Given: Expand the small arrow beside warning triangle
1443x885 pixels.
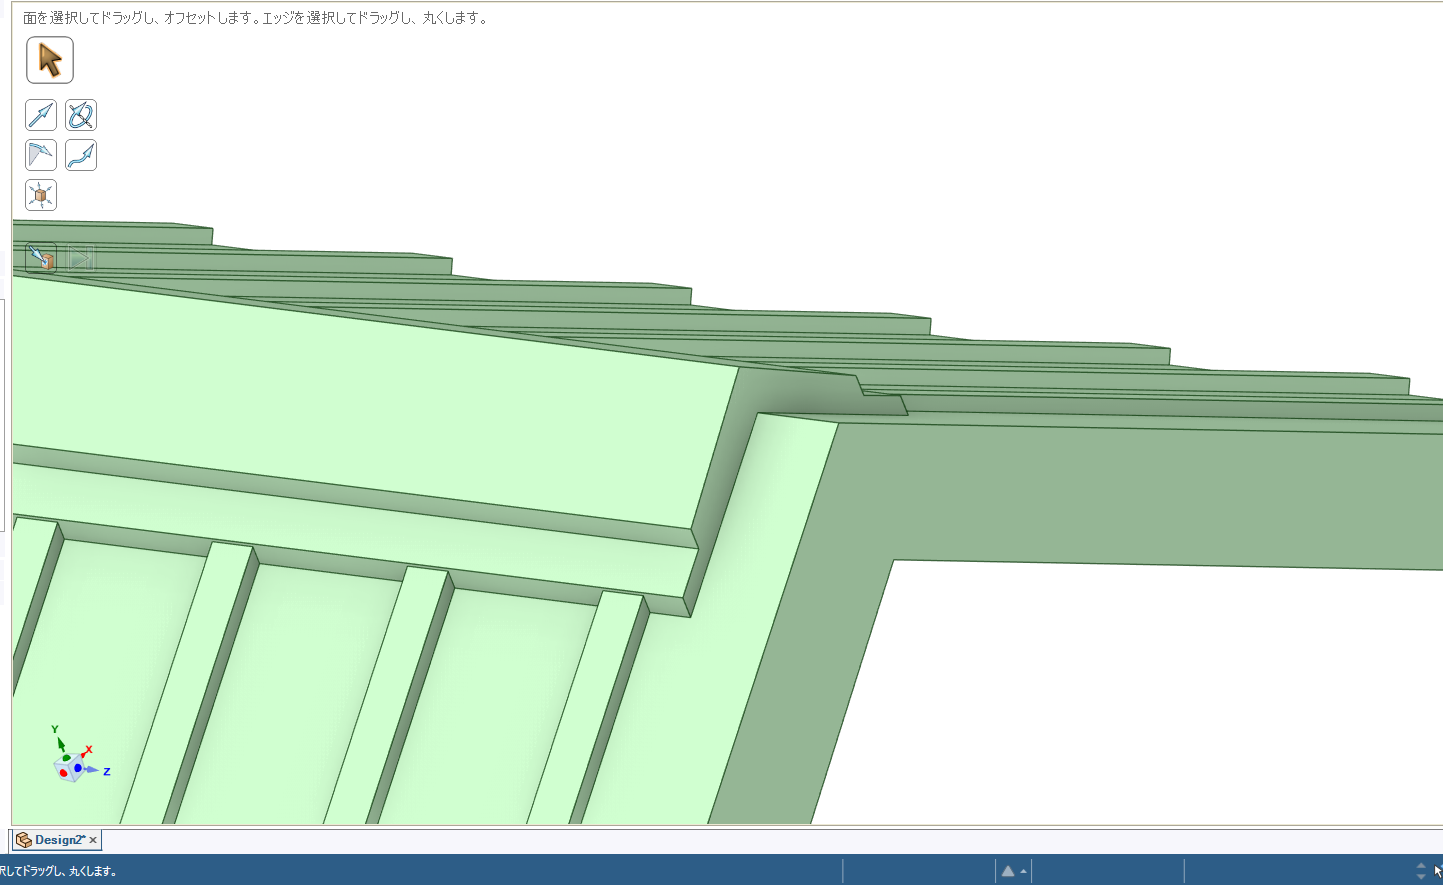Looking at the screenshot, I should 1023,871.
